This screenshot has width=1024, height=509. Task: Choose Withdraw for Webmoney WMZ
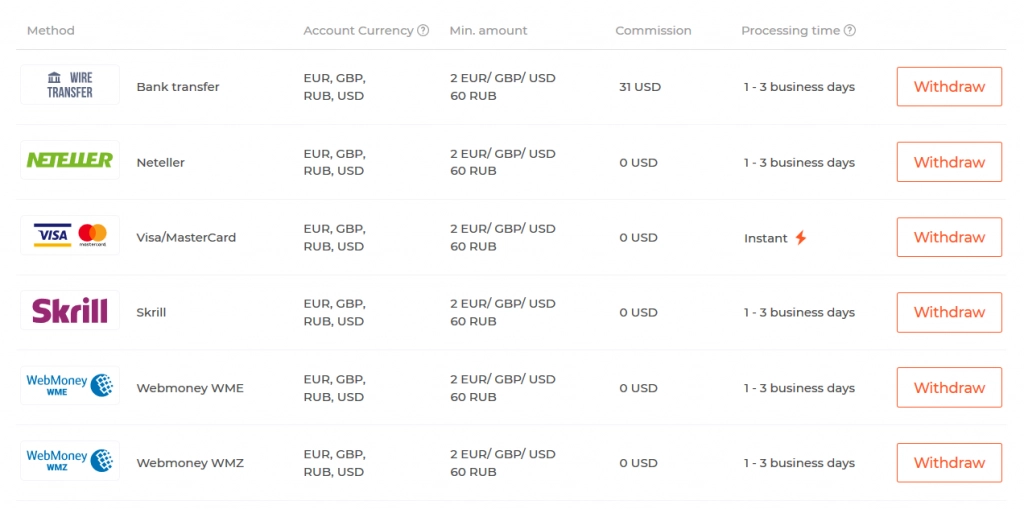(949, 463)
